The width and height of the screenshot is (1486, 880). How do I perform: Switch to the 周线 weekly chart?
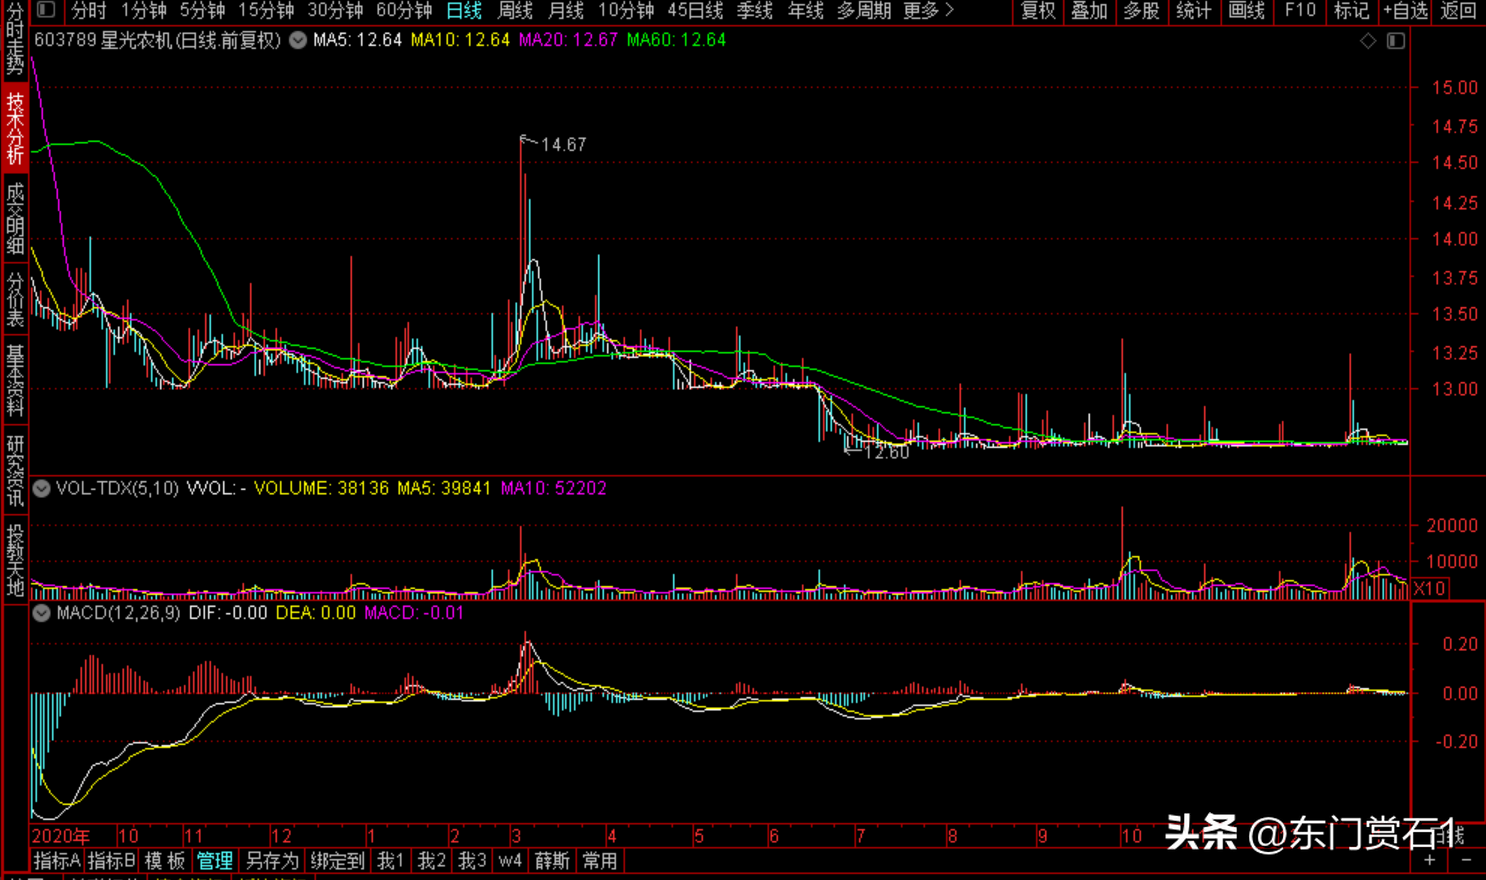515,11
